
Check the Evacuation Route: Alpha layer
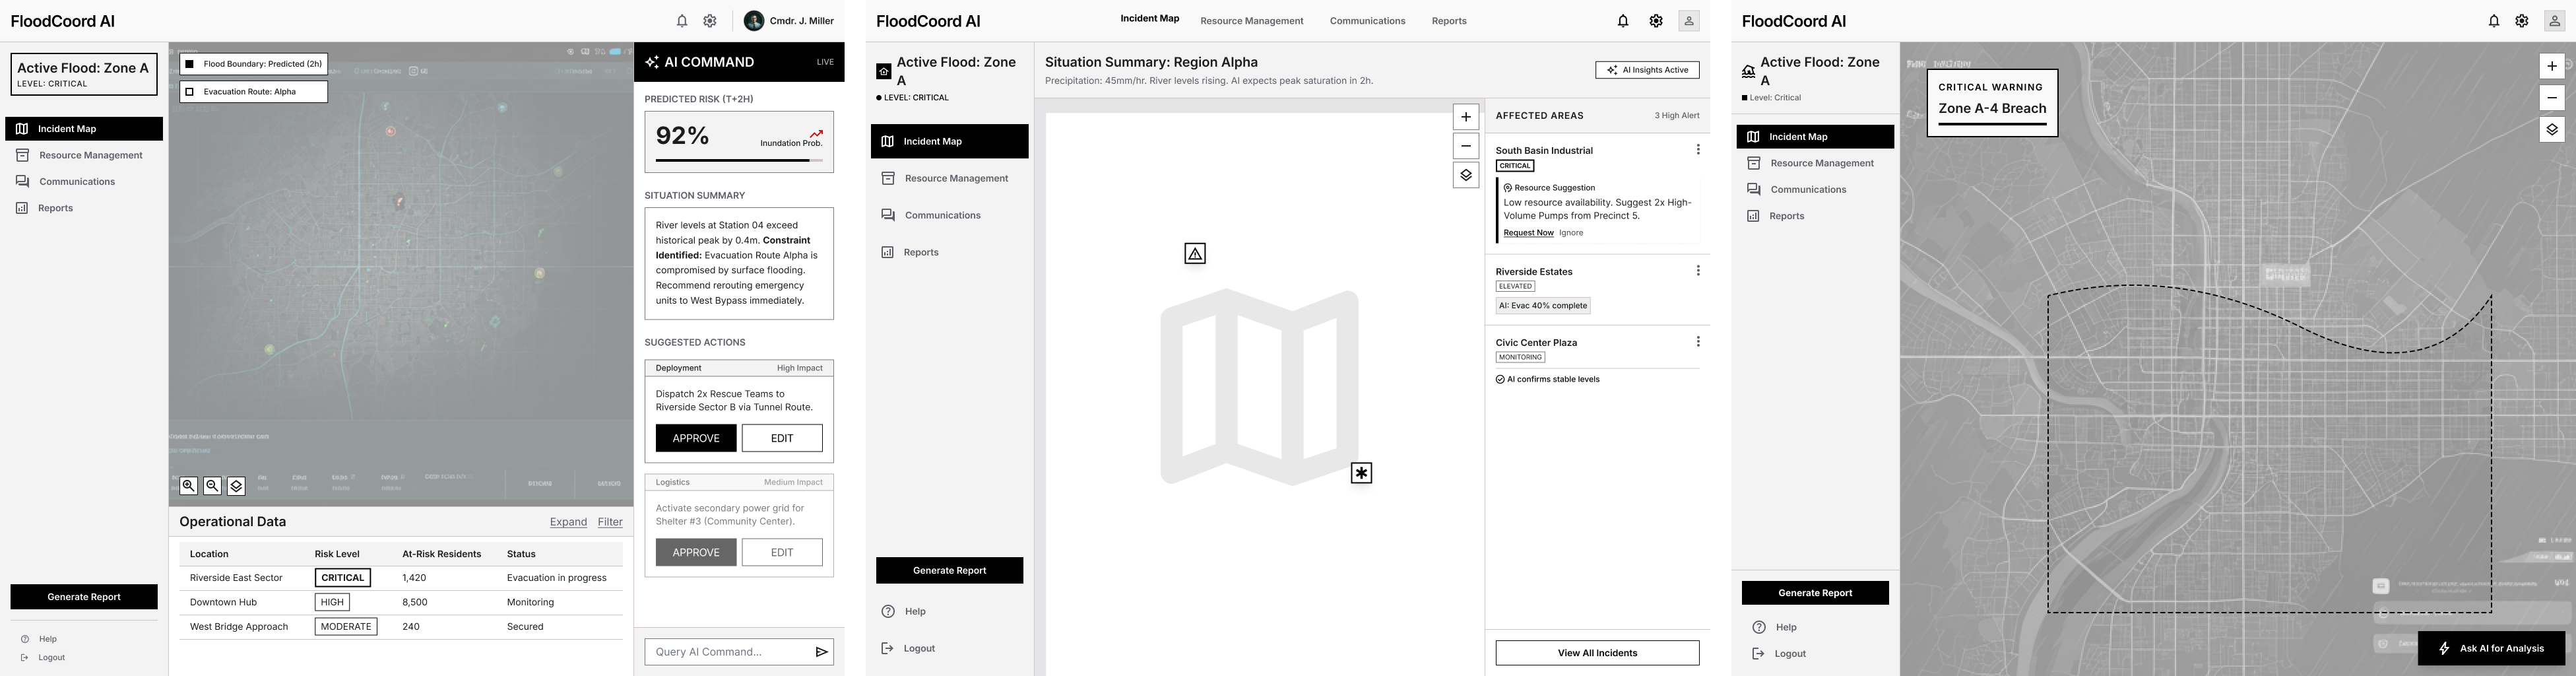[190, 92]
